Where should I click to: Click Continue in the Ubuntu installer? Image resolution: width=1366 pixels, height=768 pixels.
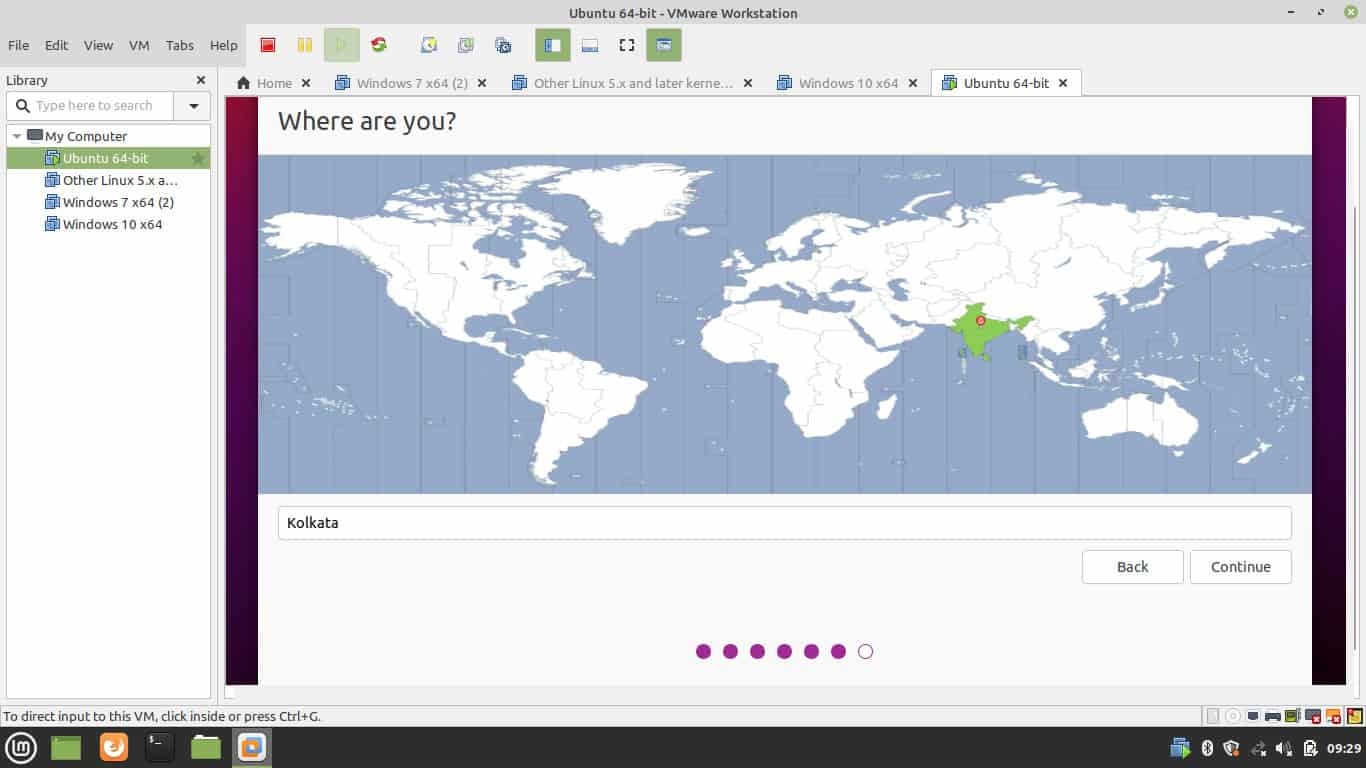pos(1240,567)
